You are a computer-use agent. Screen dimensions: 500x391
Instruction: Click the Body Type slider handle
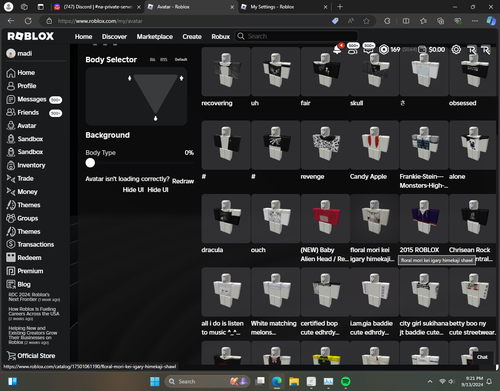pyautogui.click(x=90, y=163)
